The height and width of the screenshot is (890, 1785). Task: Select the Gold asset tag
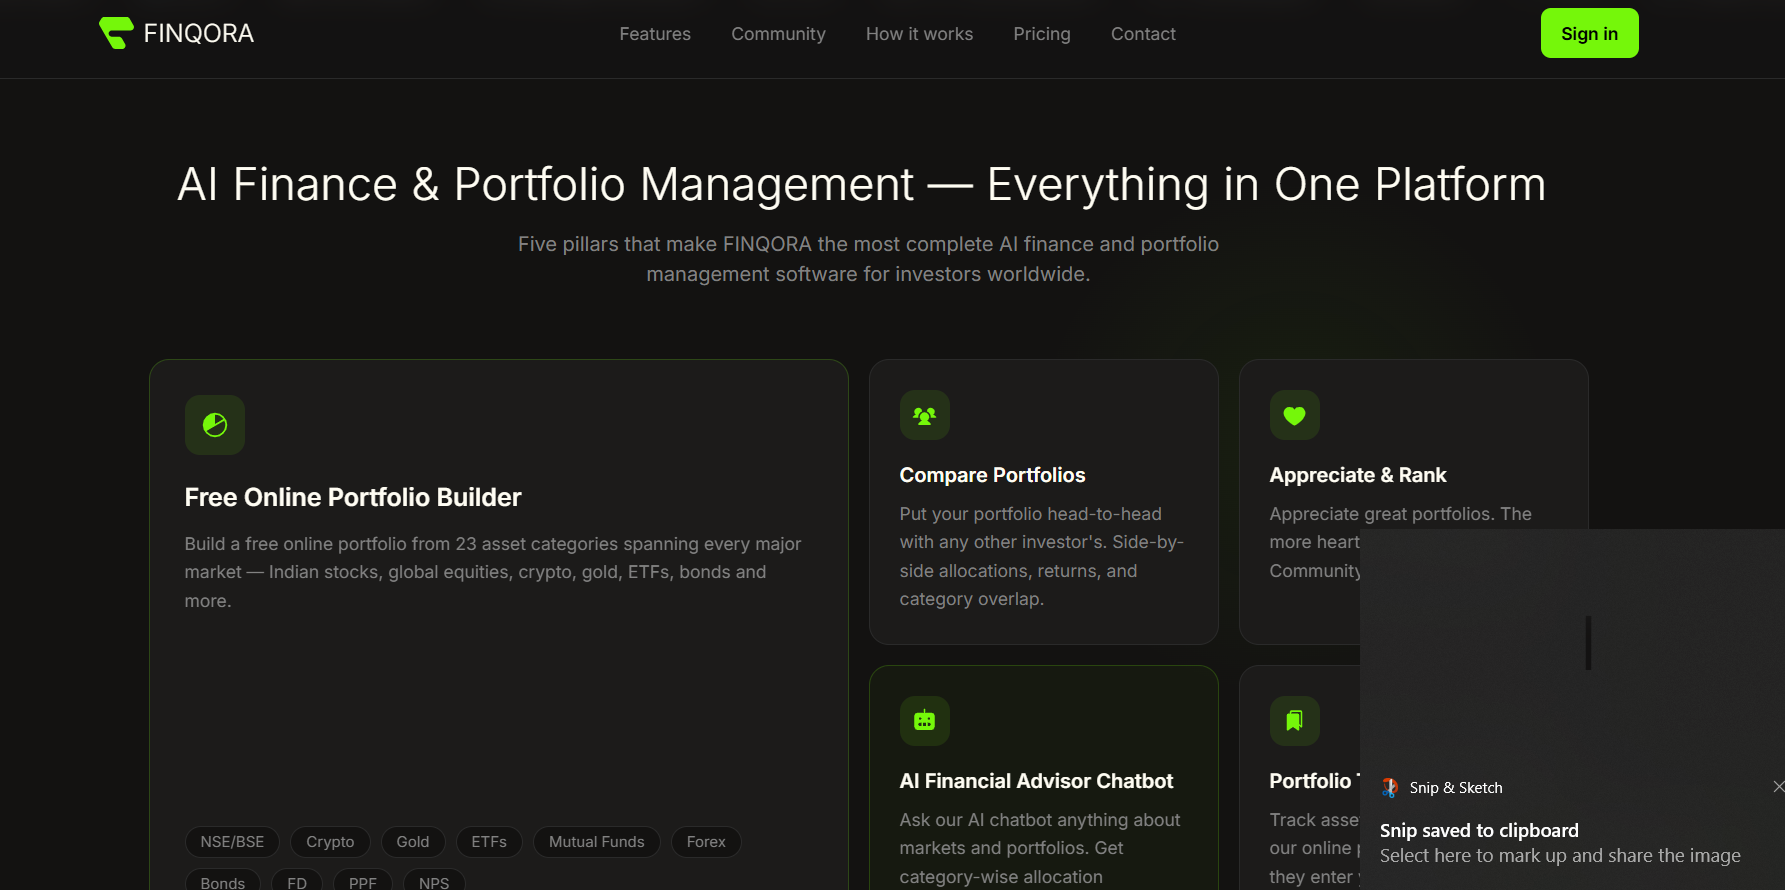click(413, 842)
